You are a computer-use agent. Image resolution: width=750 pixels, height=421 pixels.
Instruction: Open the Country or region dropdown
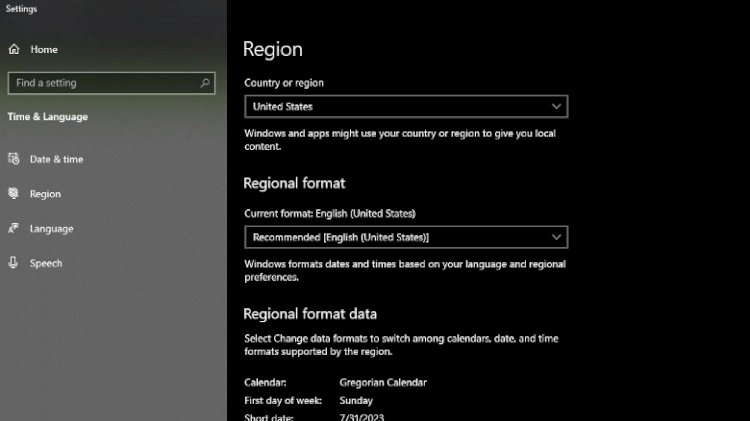coord(406,106)
